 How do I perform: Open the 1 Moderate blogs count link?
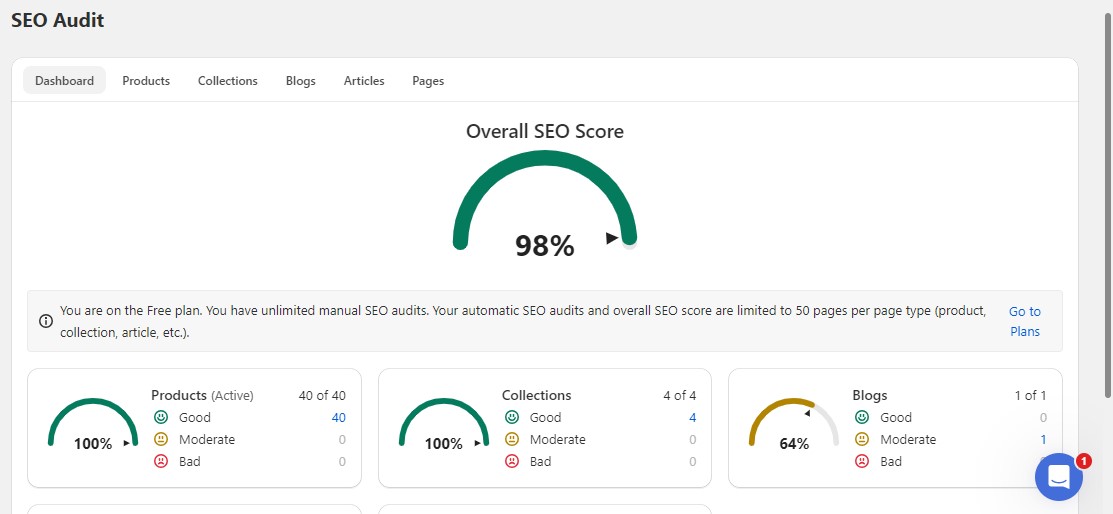click(x=1043, y=439)
